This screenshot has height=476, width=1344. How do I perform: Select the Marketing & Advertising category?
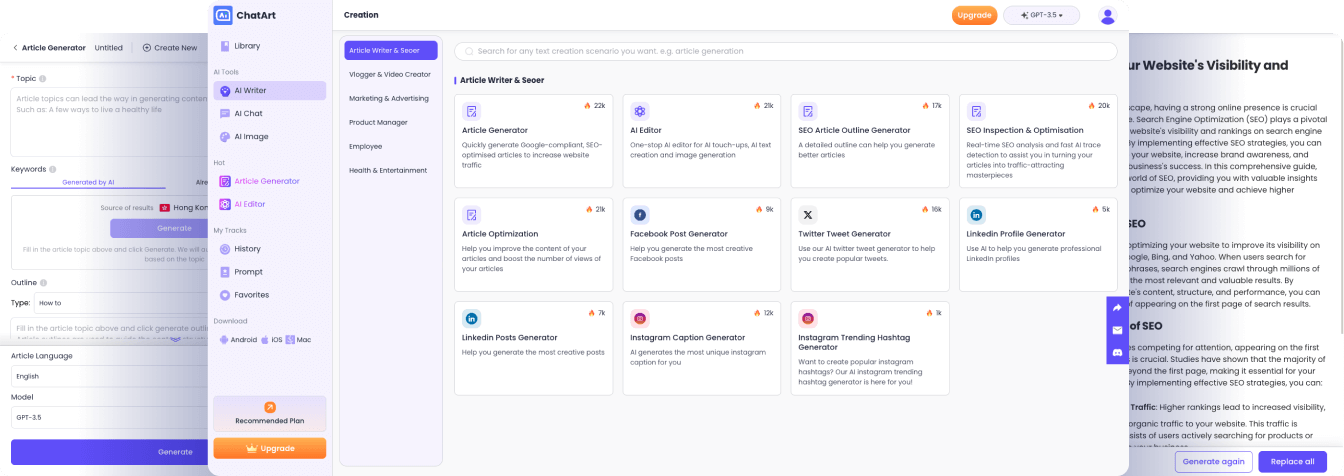point(390,98)
